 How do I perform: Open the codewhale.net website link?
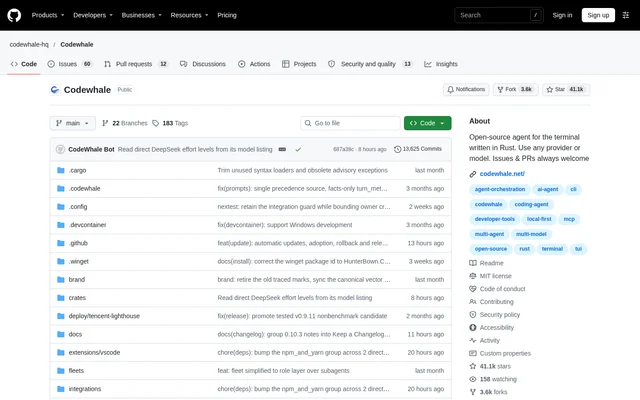(x=502, y=174)
